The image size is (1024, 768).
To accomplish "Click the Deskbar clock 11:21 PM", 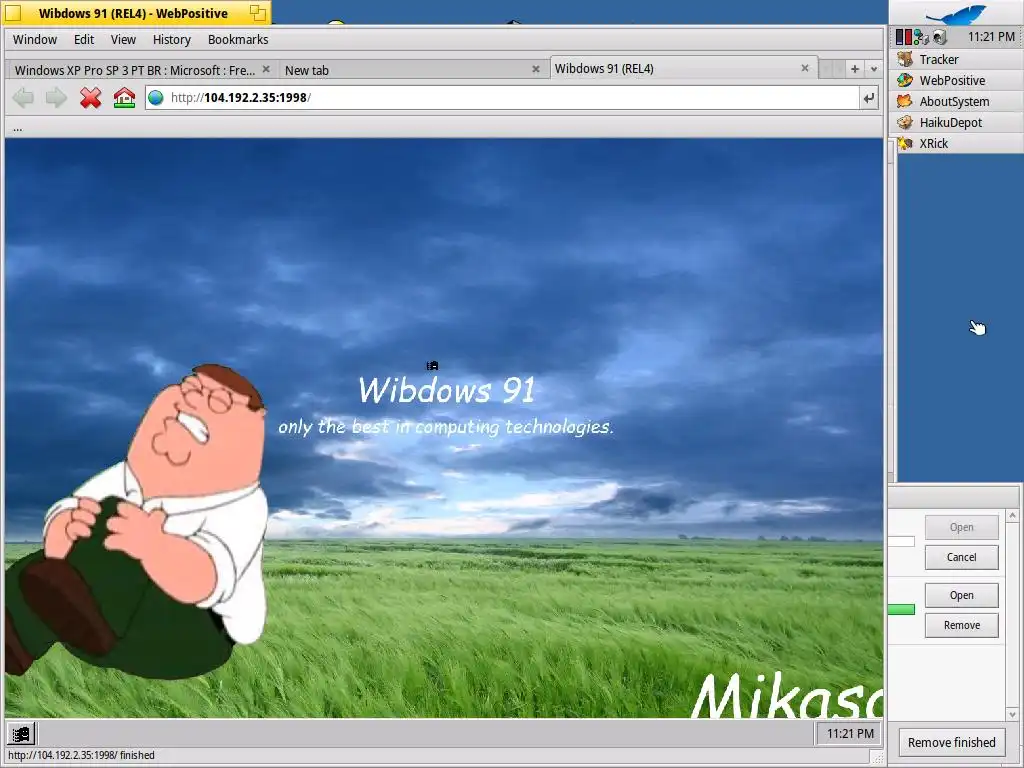I will (991, 37).
